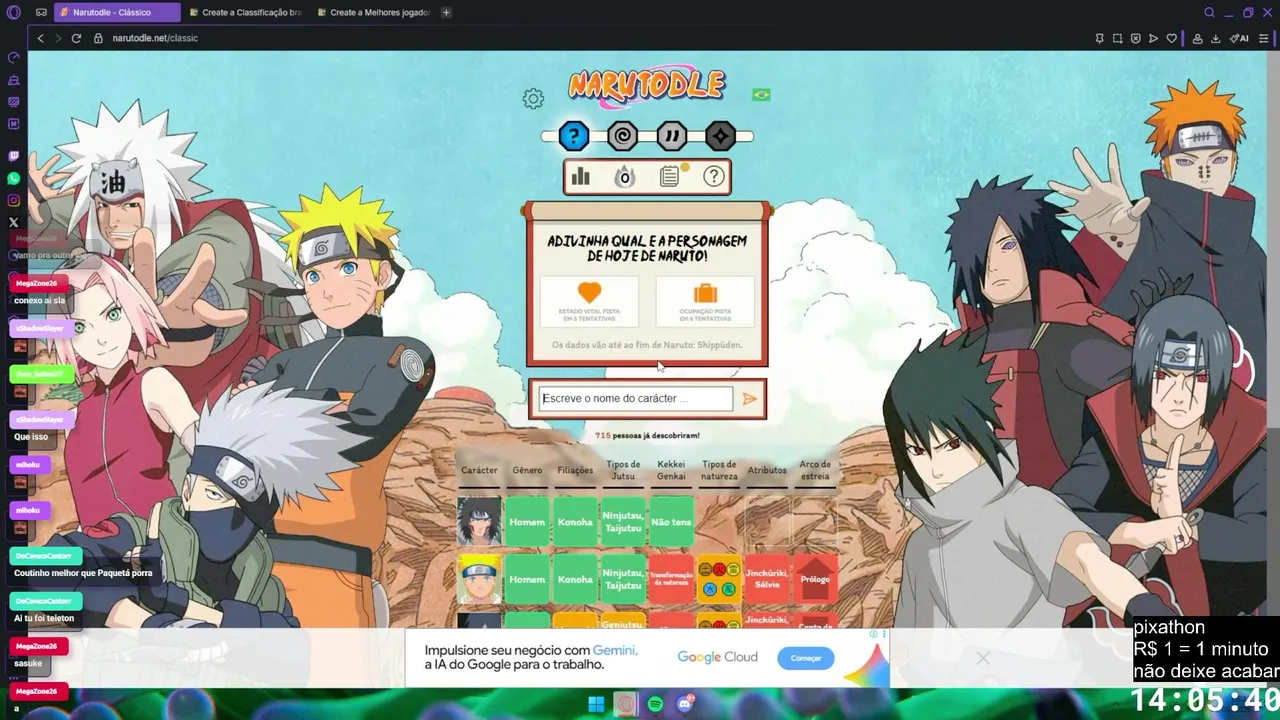This screenshot has height=720, width=1280.
Task: Click the Kekkei Genkai column header
Action: [671, 470]
